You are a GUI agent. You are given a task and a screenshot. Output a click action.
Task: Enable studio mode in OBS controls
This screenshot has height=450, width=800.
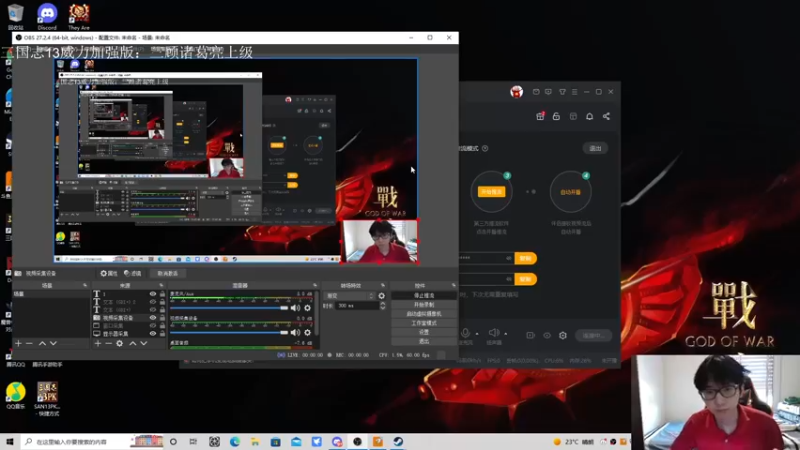click(424, 323)
